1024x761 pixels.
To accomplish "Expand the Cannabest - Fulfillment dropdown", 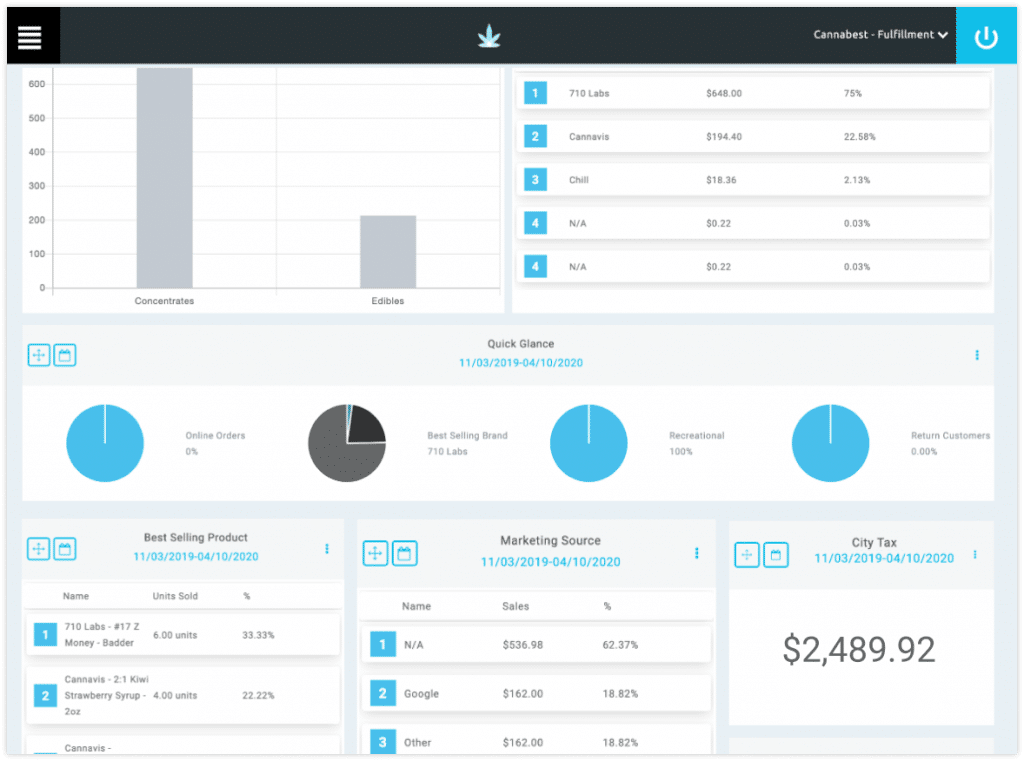I will pyautogui.click(x=880, y=35).
